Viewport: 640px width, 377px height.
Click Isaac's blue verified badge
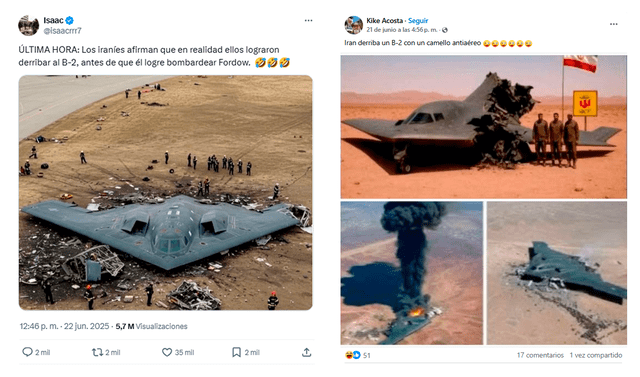pyautogui.click(x=70, y=20)
